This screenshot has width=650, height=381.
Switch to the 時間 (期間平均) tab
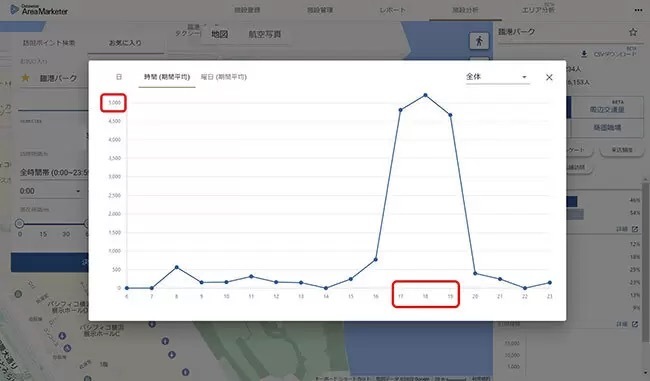167,77
